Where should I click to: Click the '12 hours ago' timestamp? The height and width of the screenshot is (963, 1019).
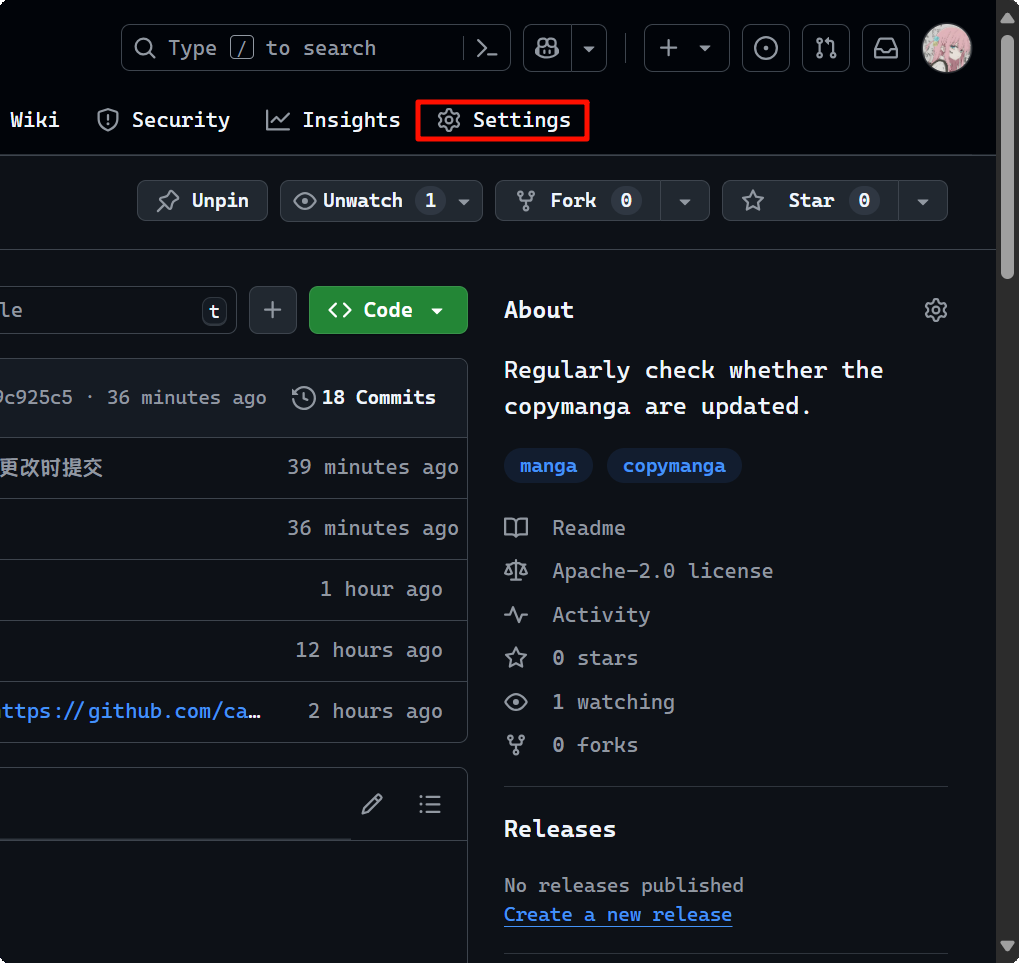click(369, 650)
